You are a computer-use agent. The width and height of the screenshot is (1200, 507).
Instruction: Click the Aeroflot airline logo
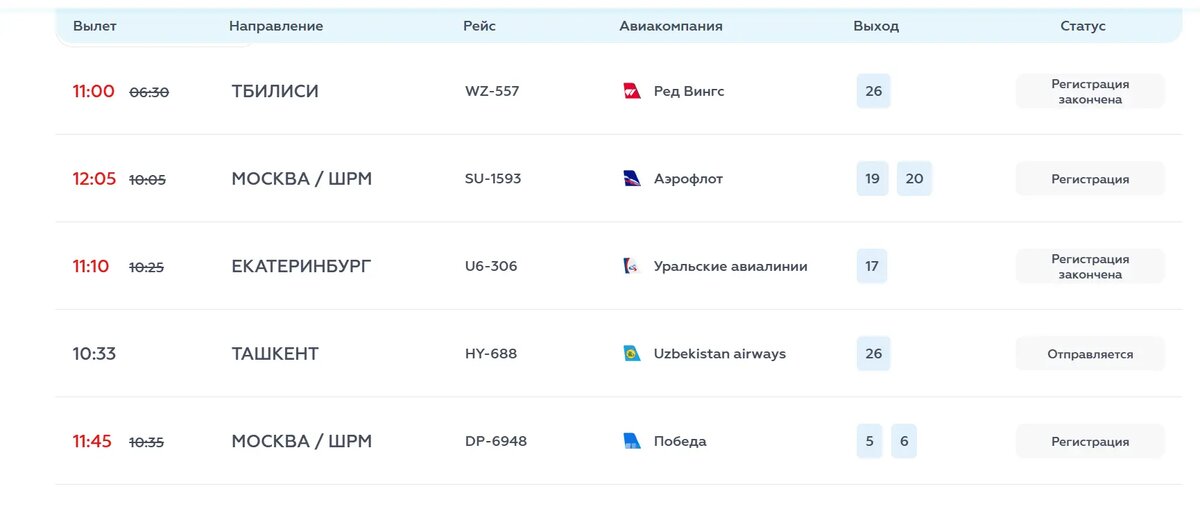(632, 179)
